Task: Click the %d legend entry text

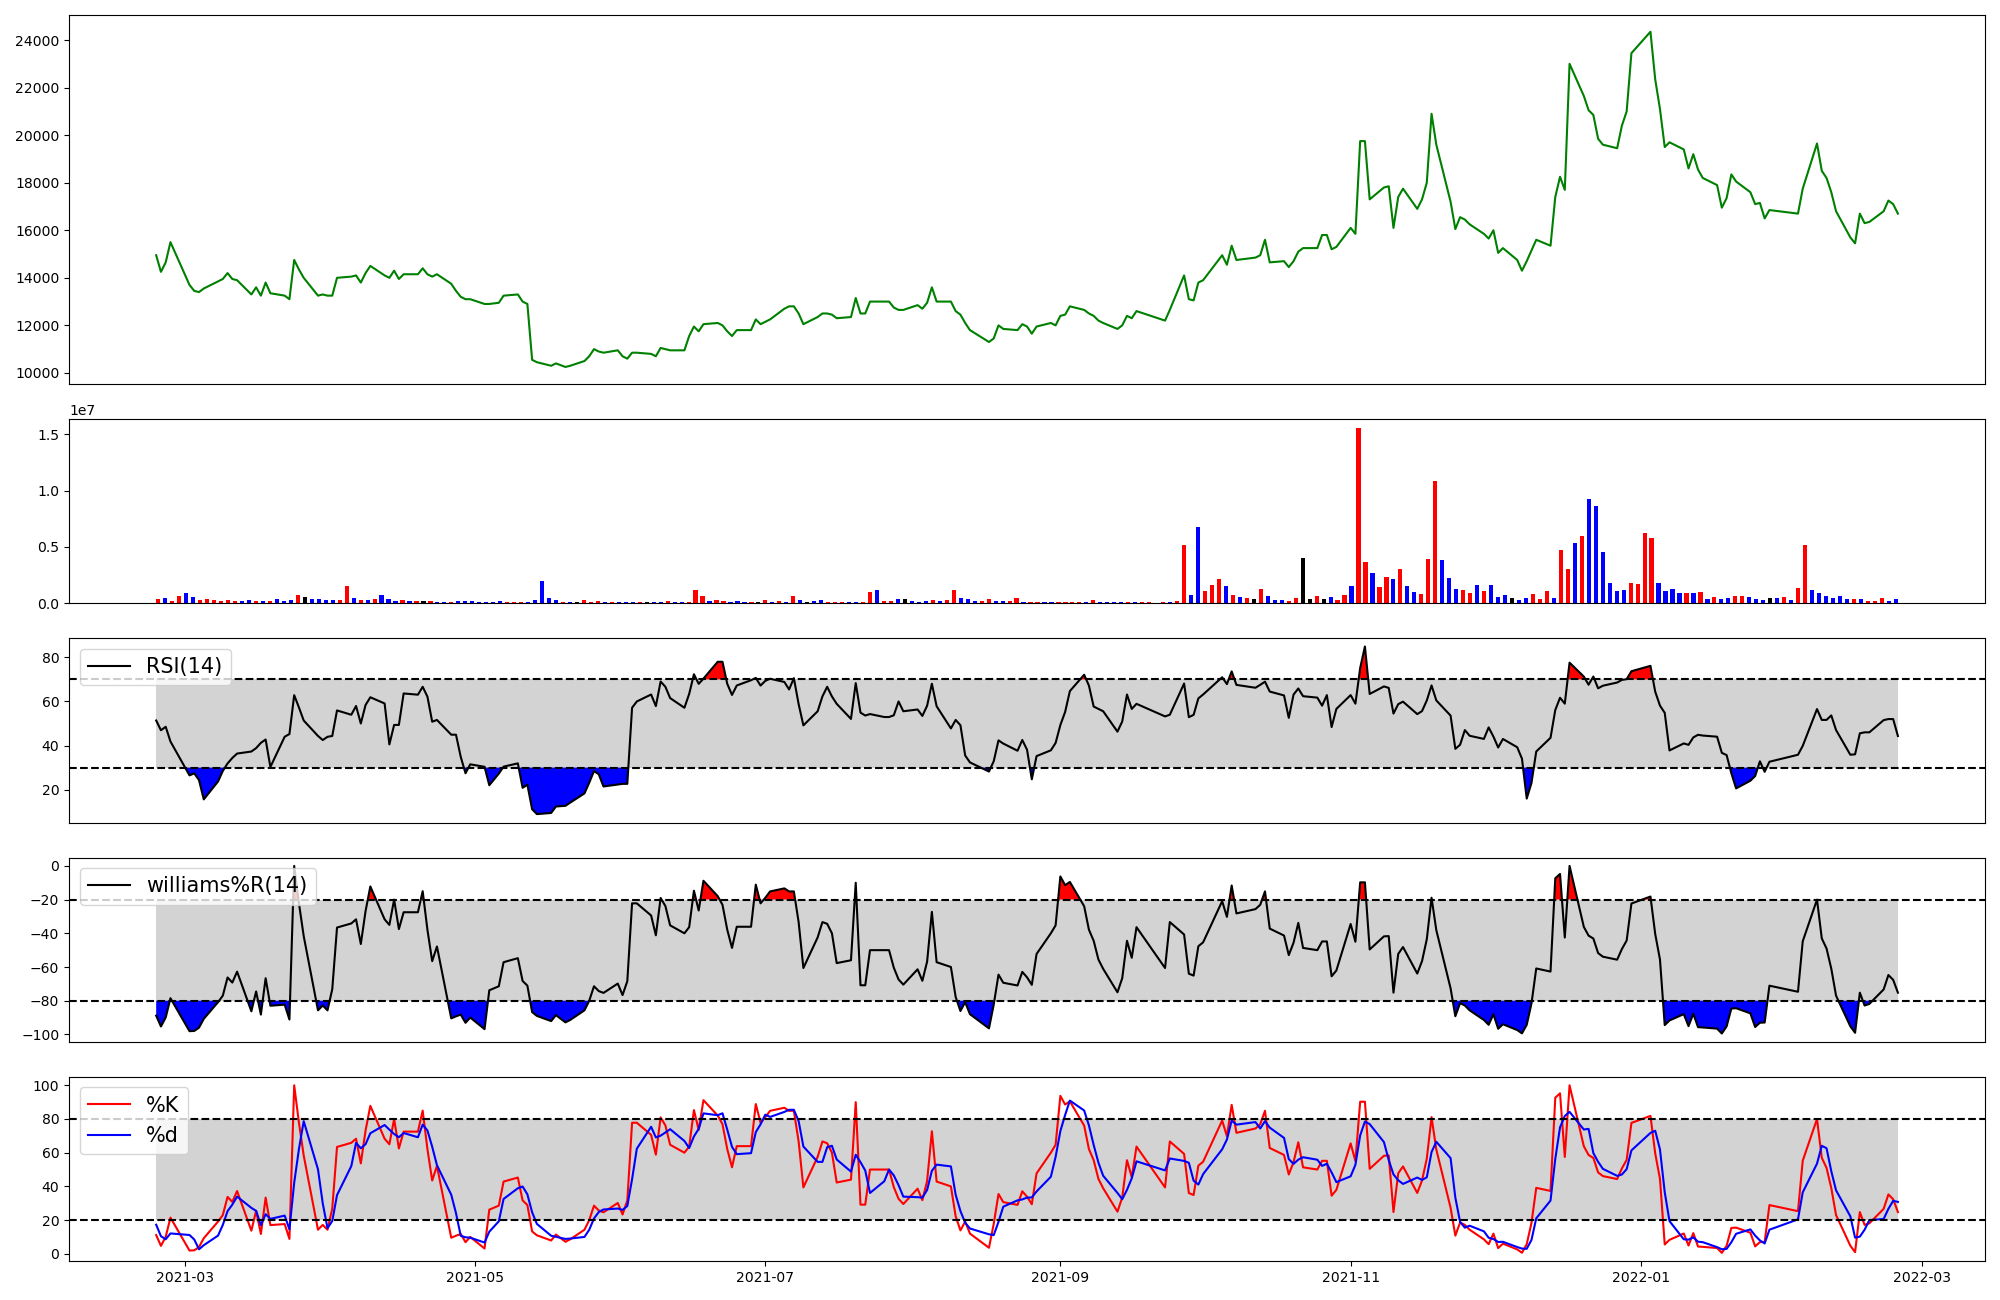Action: (x=162, y=1135)
